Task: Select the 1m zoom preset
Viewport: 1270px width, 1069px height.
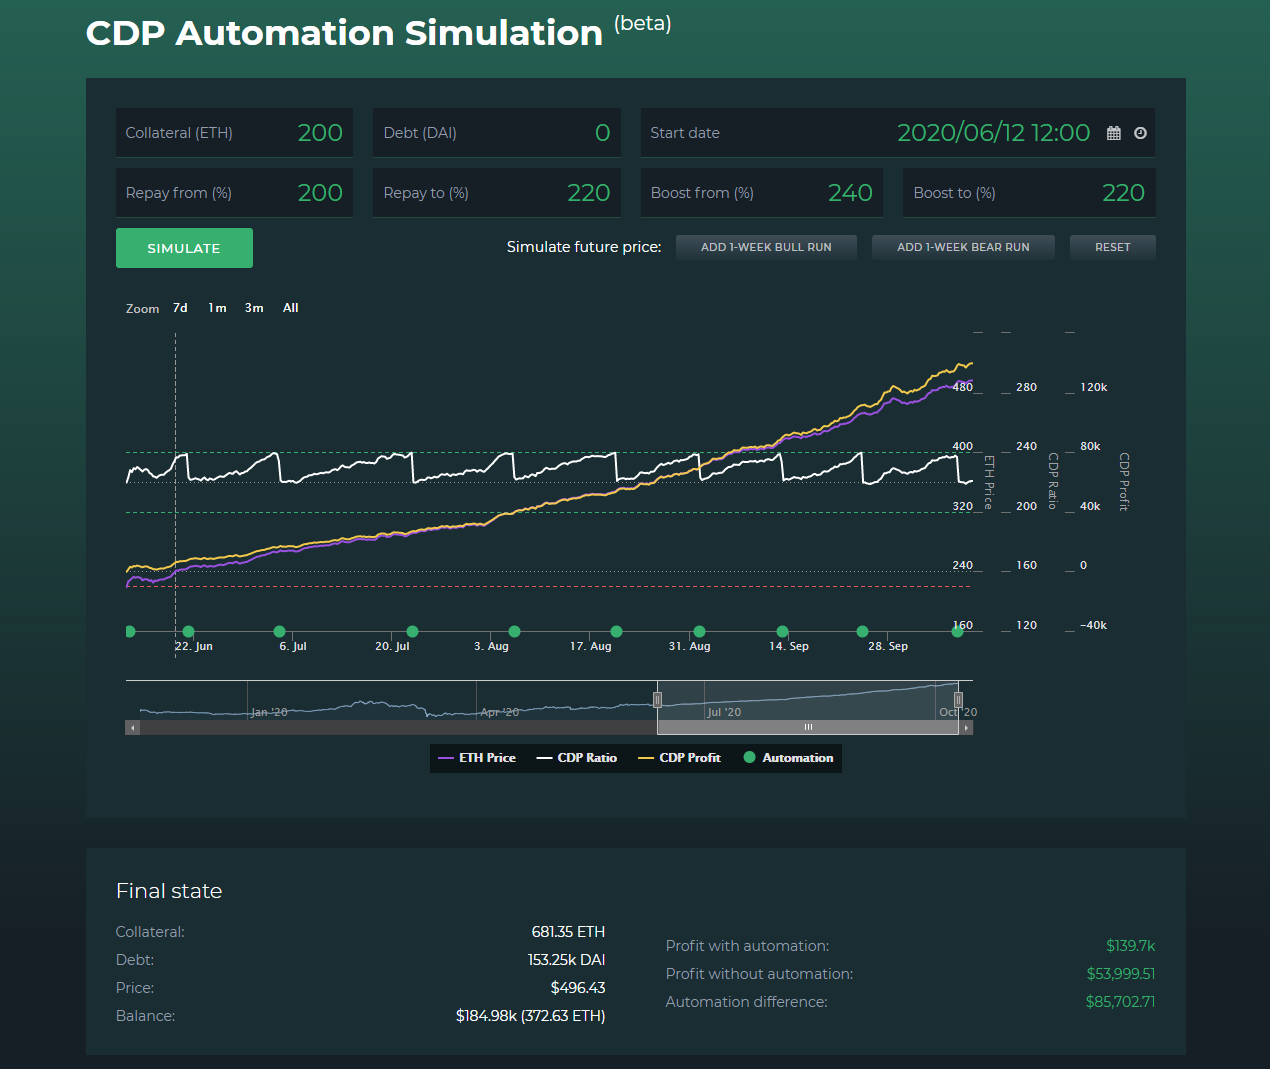Action: (217, 308)
